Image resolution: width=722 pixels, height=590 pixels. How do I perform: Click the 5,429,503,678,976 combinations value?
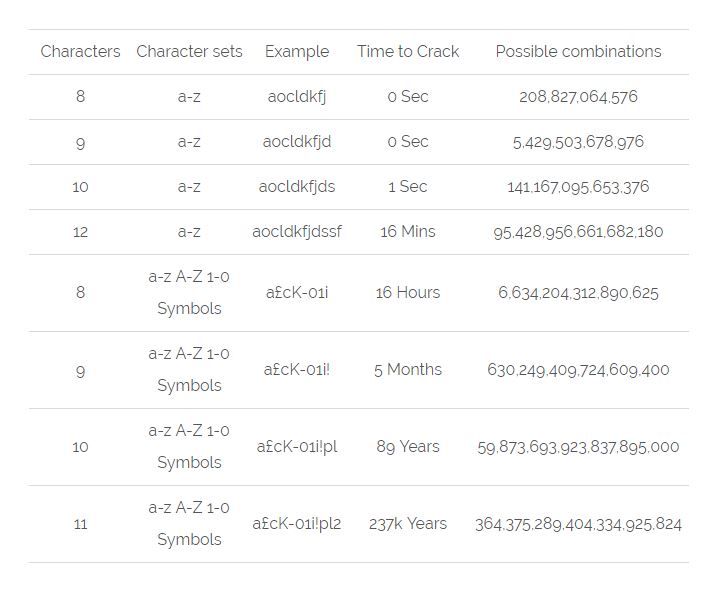[578, 142]
